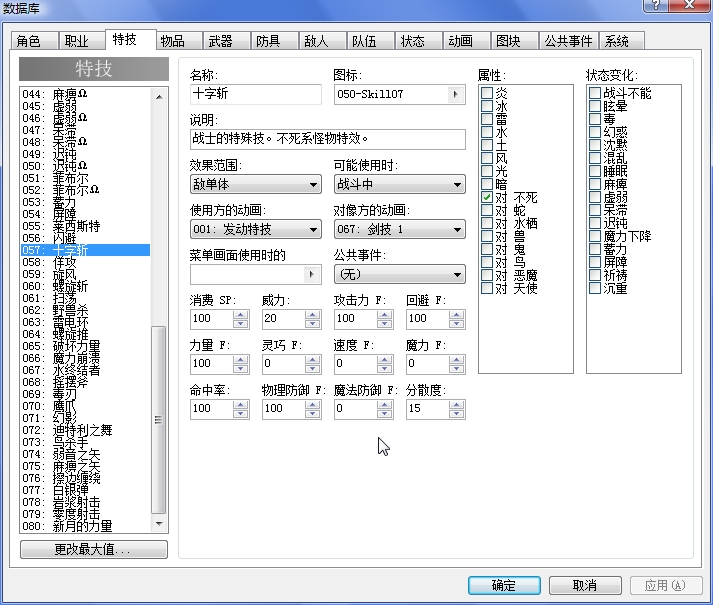Open the 效果范围 dropdown
The image size is (713, 605).
pos(256,184)
